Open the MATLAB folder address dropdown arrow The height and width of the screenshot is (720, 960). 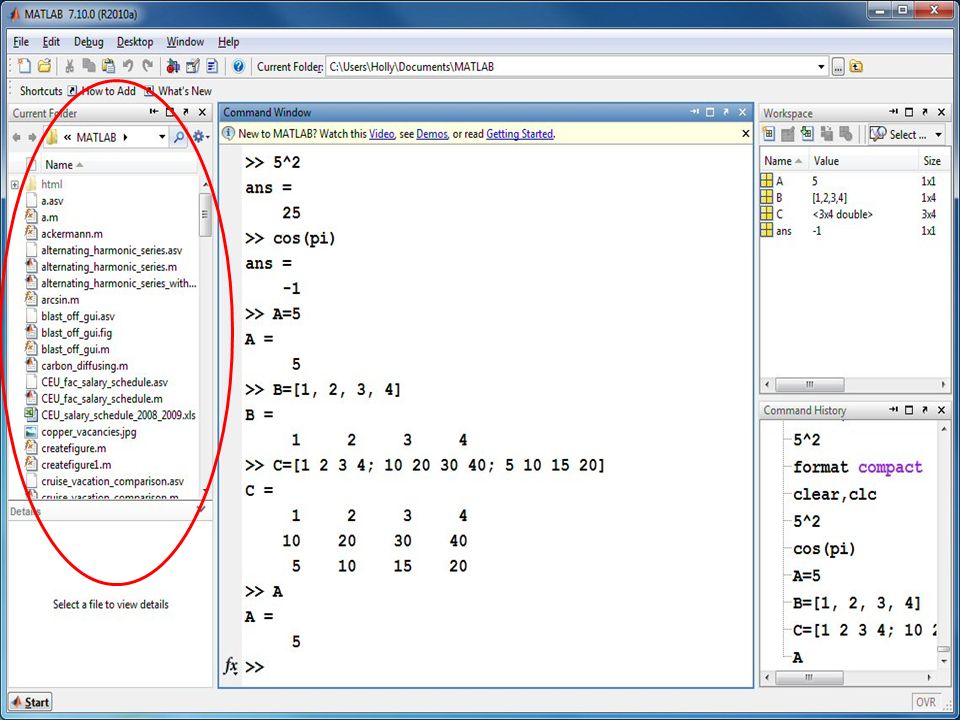162,137
